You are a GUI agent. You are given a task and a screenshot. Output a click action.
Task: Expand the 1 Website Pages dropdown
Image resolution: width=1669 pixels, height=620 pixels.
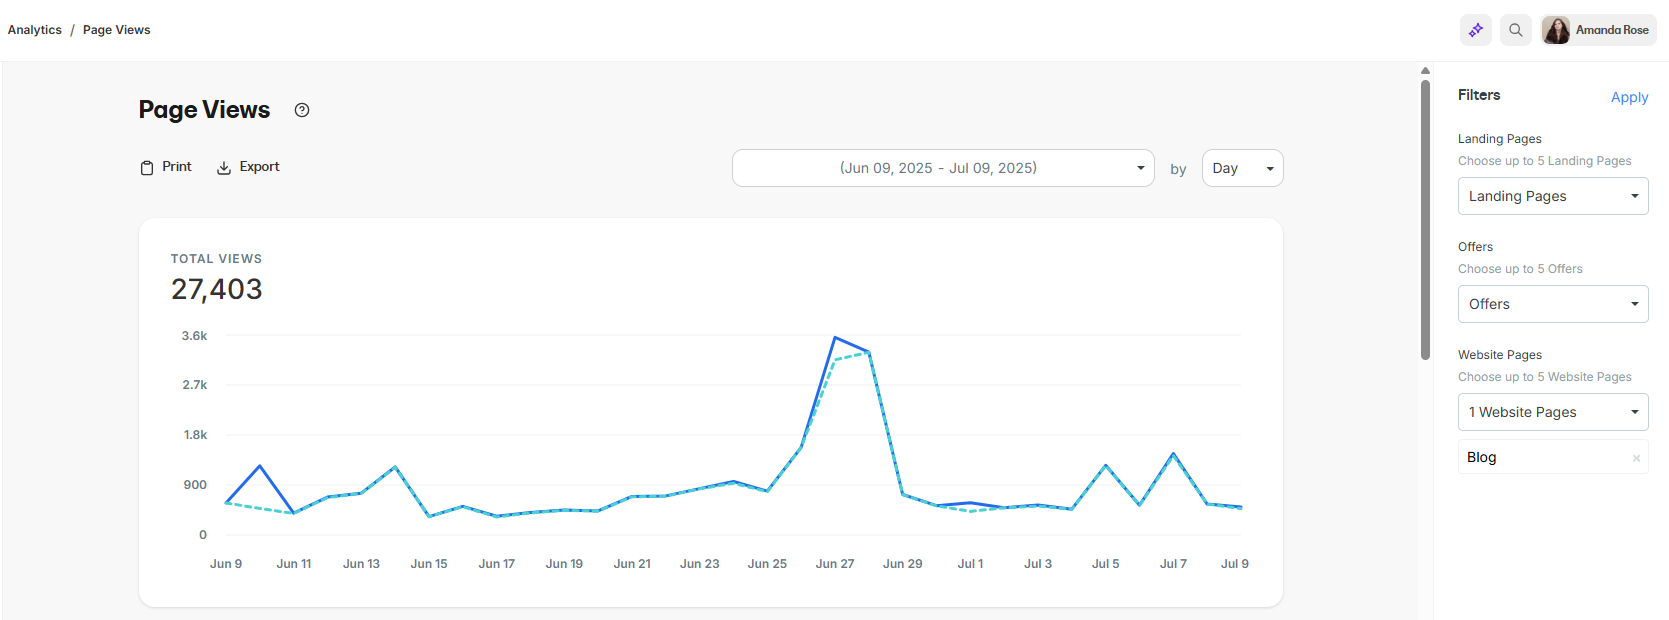click(x=1553, y=412)
